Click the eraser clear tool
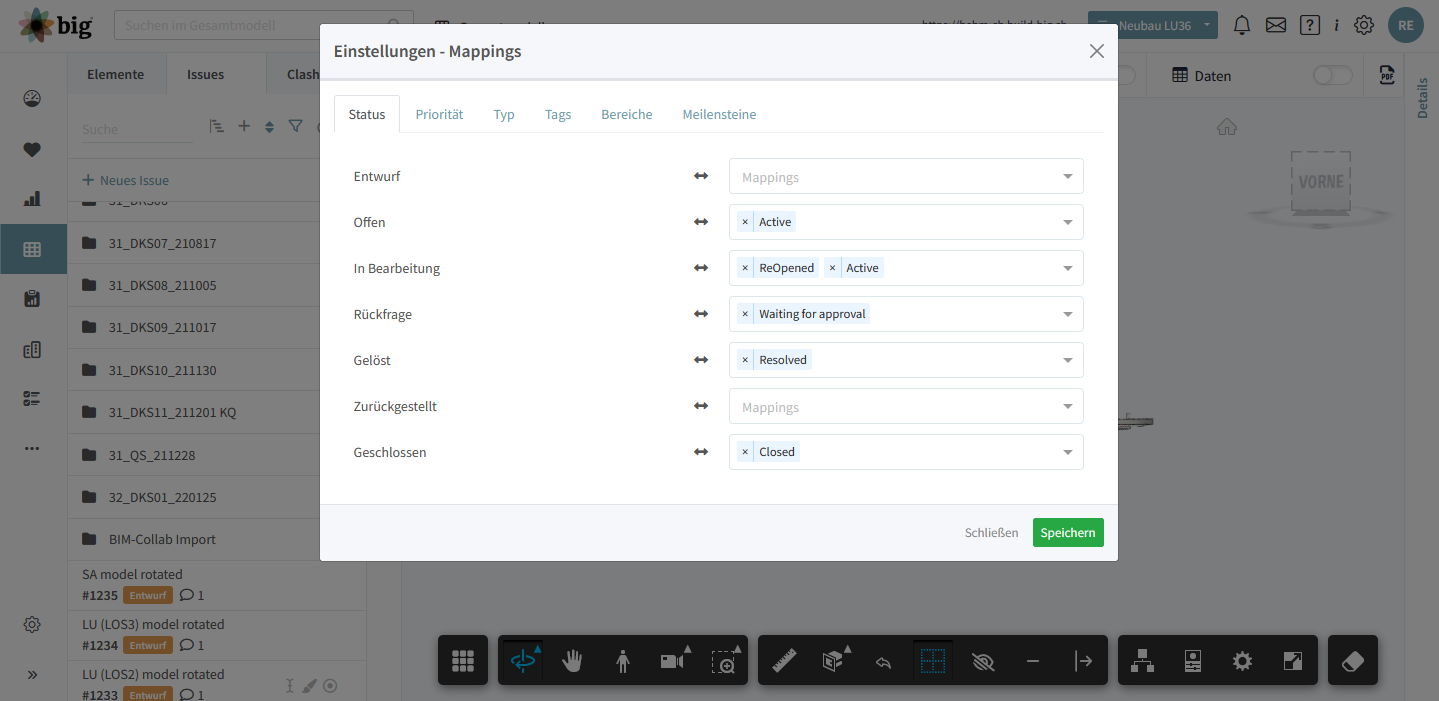Viewport: 1439px width, 701px height. 1352,660
